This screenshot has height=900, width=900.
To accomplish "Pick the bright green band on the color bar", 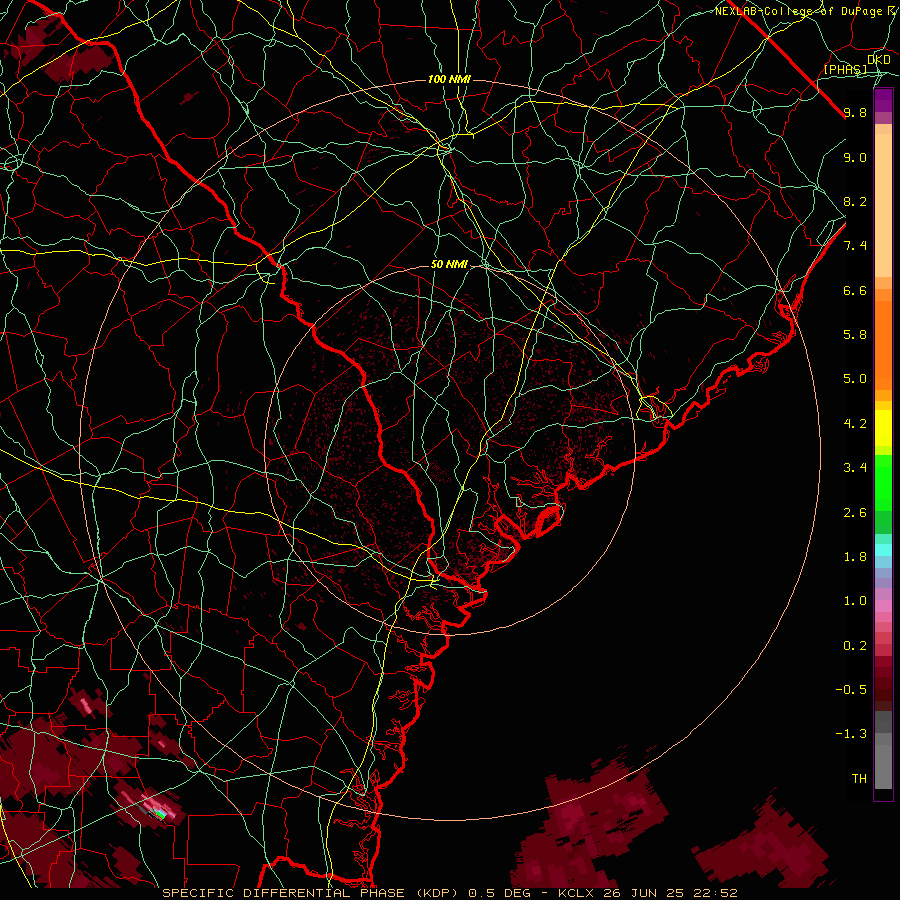I will [883, 482].
